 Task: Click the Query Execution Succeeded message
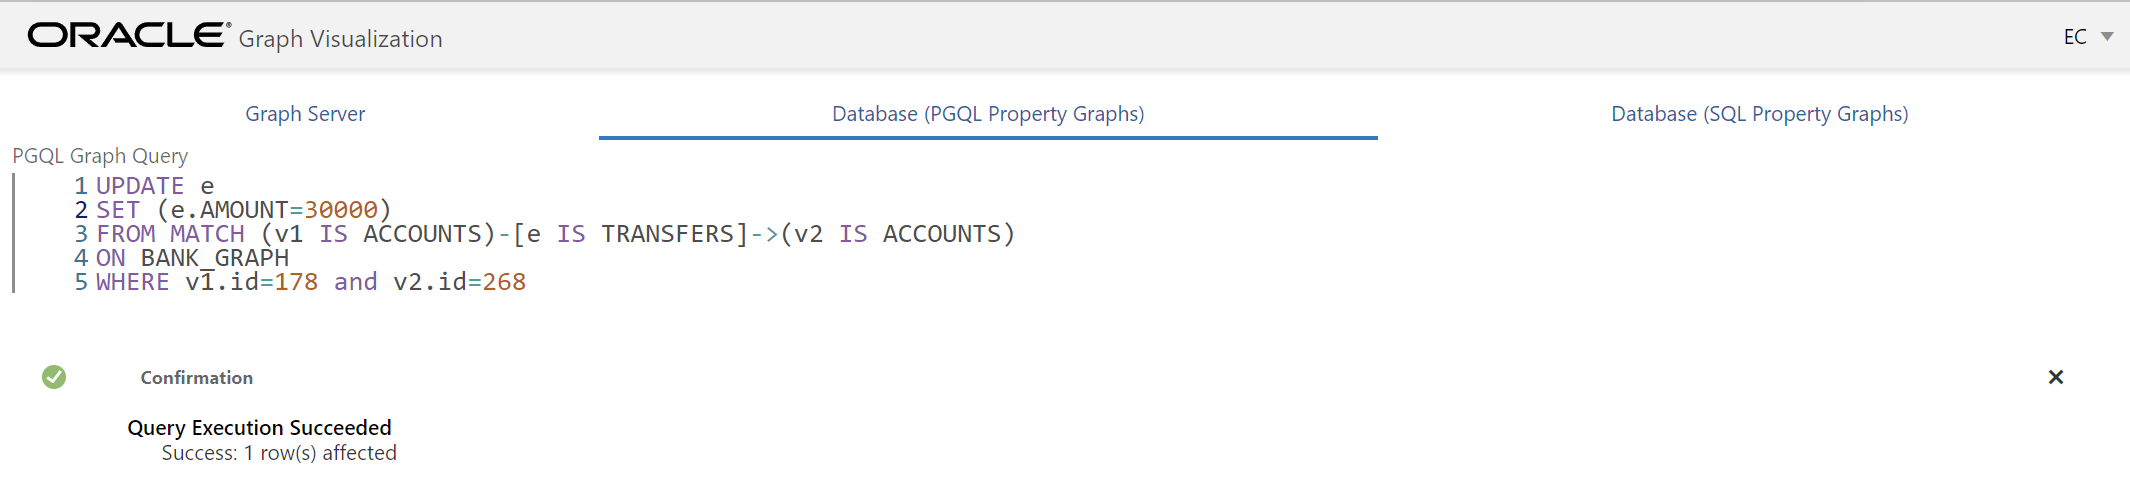pyautogui.click(x=259, y=428)
